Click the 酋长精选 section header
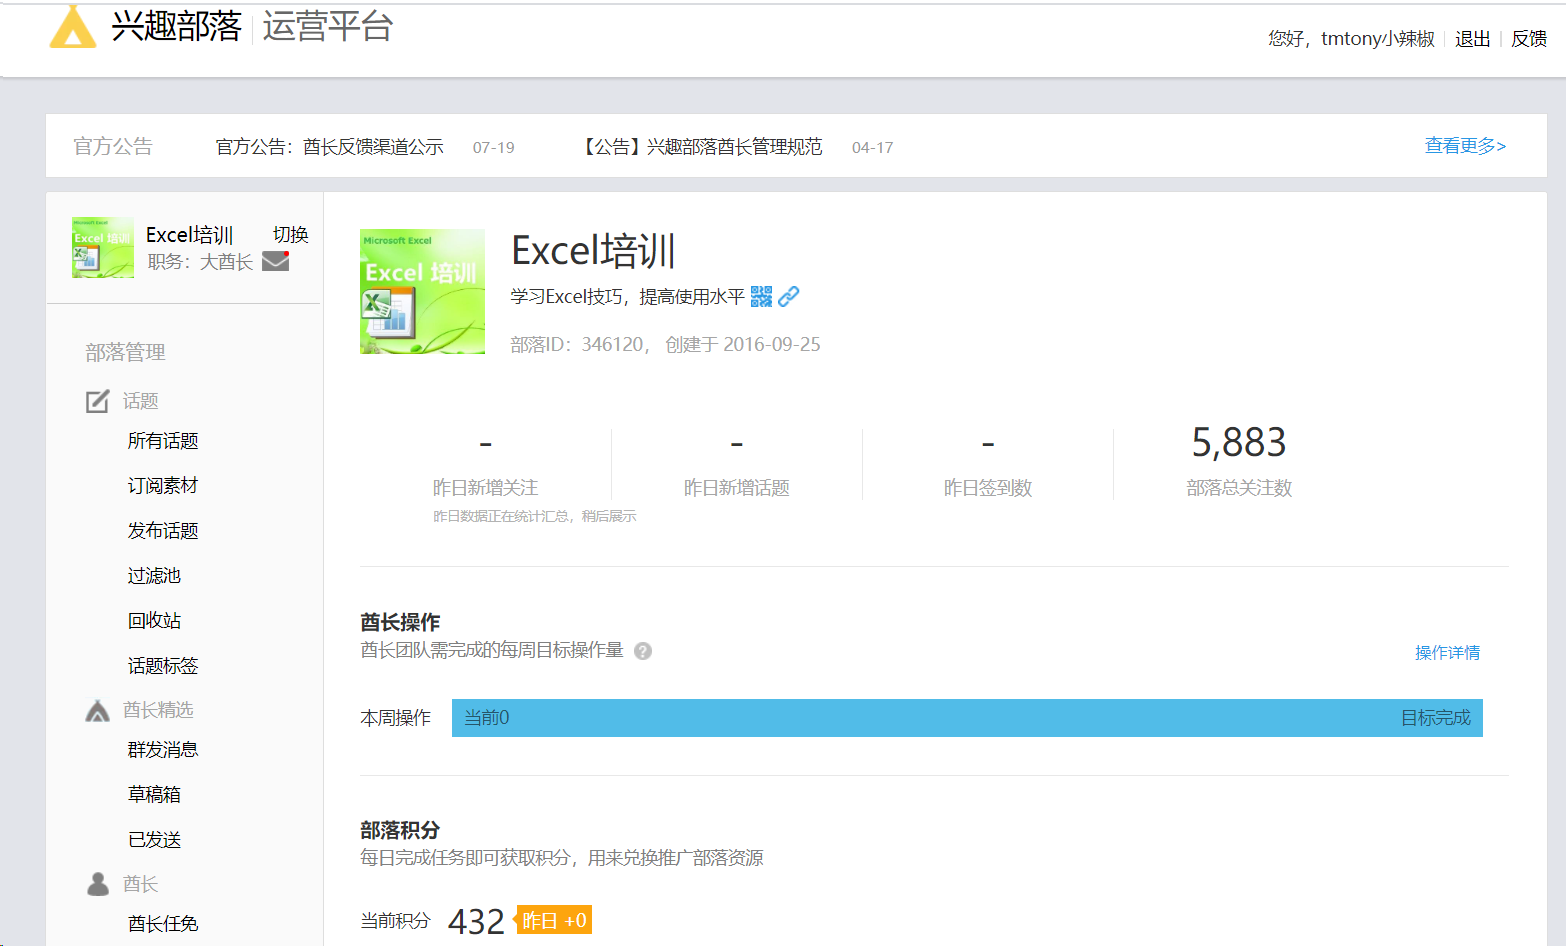Viewport: 1566px width, 946px height. click(158, 710)
